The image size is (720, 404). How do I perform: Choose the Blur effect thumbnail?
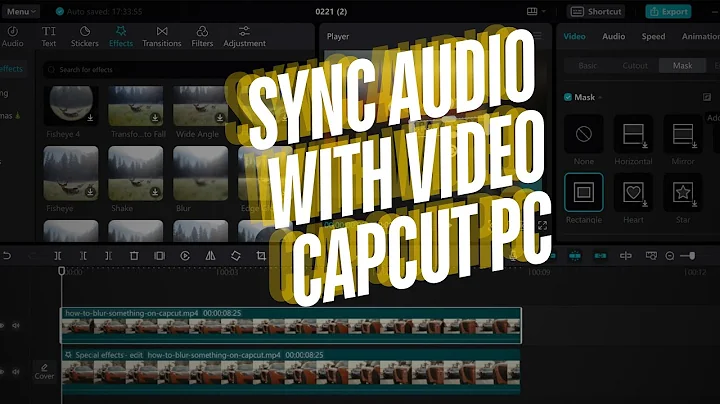(x=200, y=173)
